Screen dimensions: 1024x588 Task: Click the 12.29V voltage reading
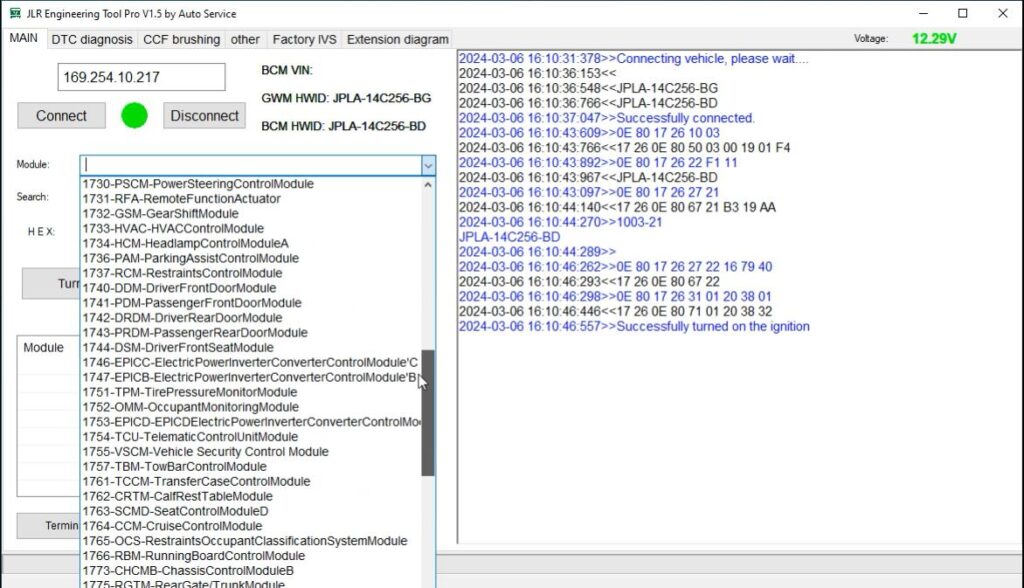(934, 39)
